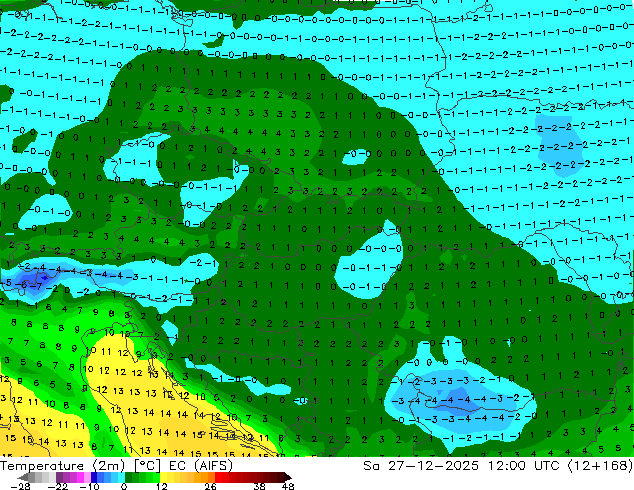Screen dimensions: 634x490
Task: Click the yellow segment of the temperature scale
Action: pos(163,477)
